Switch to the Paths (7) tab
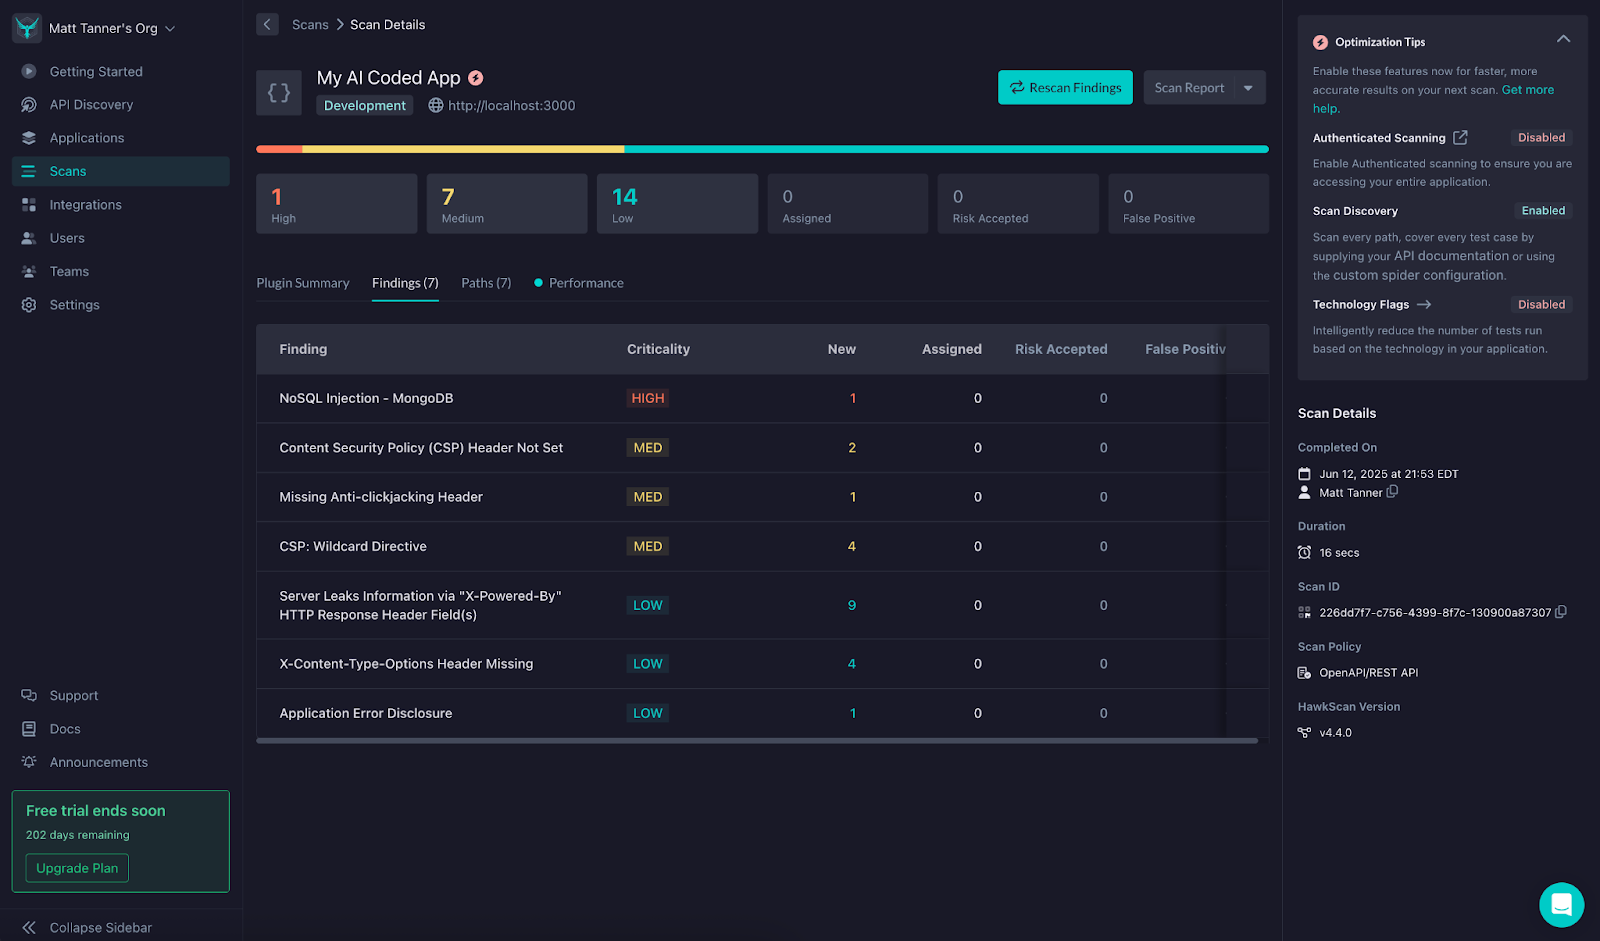Viewport: 1600px width, 941px height. [486, 283]
